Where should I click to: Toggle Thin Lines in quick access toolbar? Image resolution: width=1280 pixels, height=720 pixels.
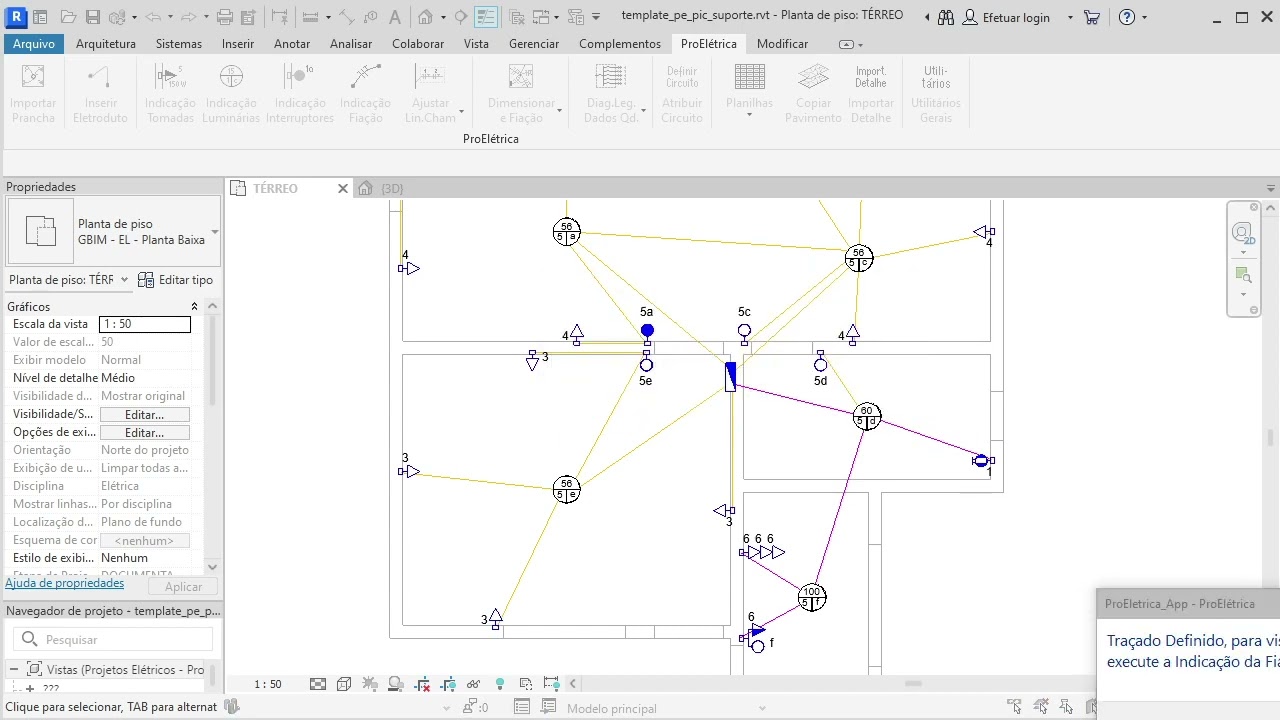(486, 17)
